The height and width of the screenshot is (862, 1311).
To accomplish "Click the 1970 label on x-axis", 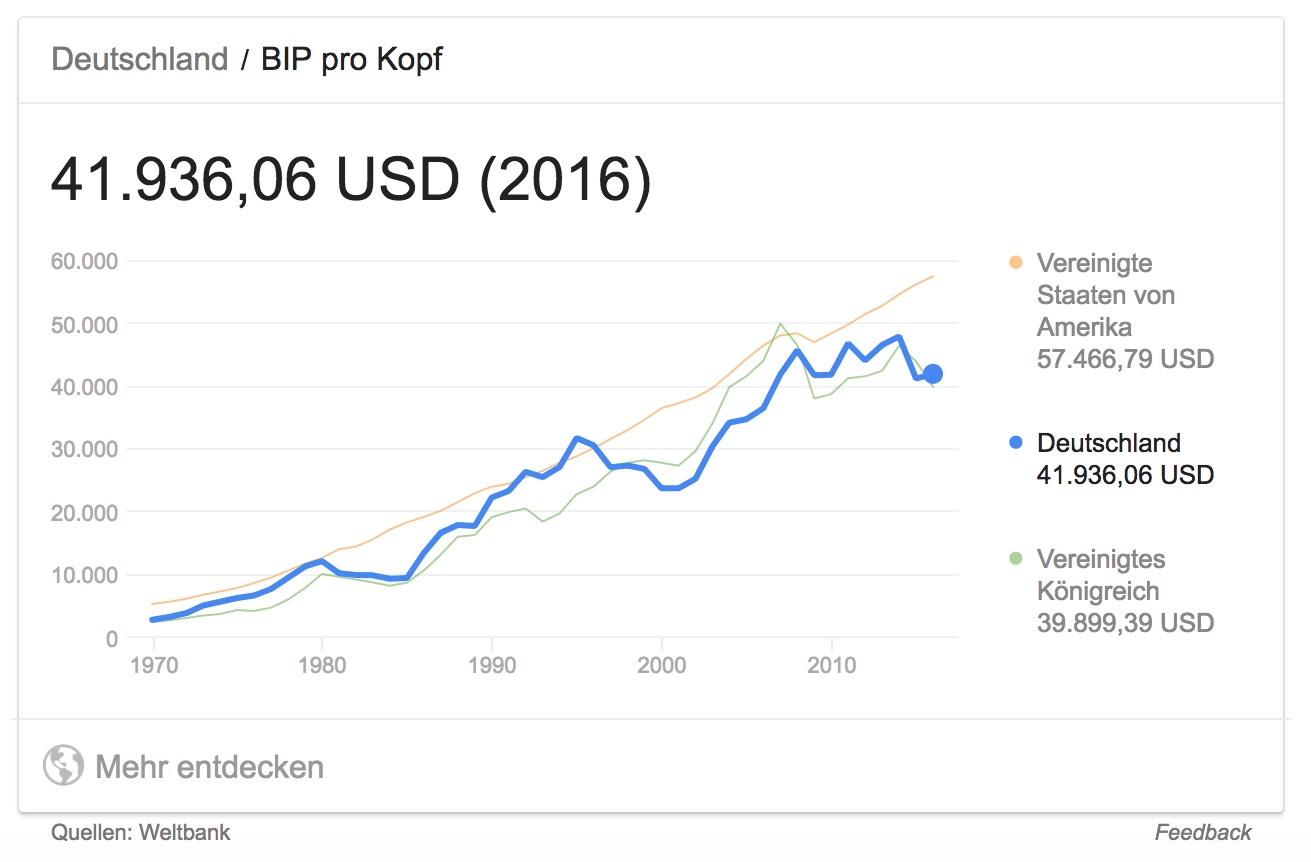I will 150,664.
